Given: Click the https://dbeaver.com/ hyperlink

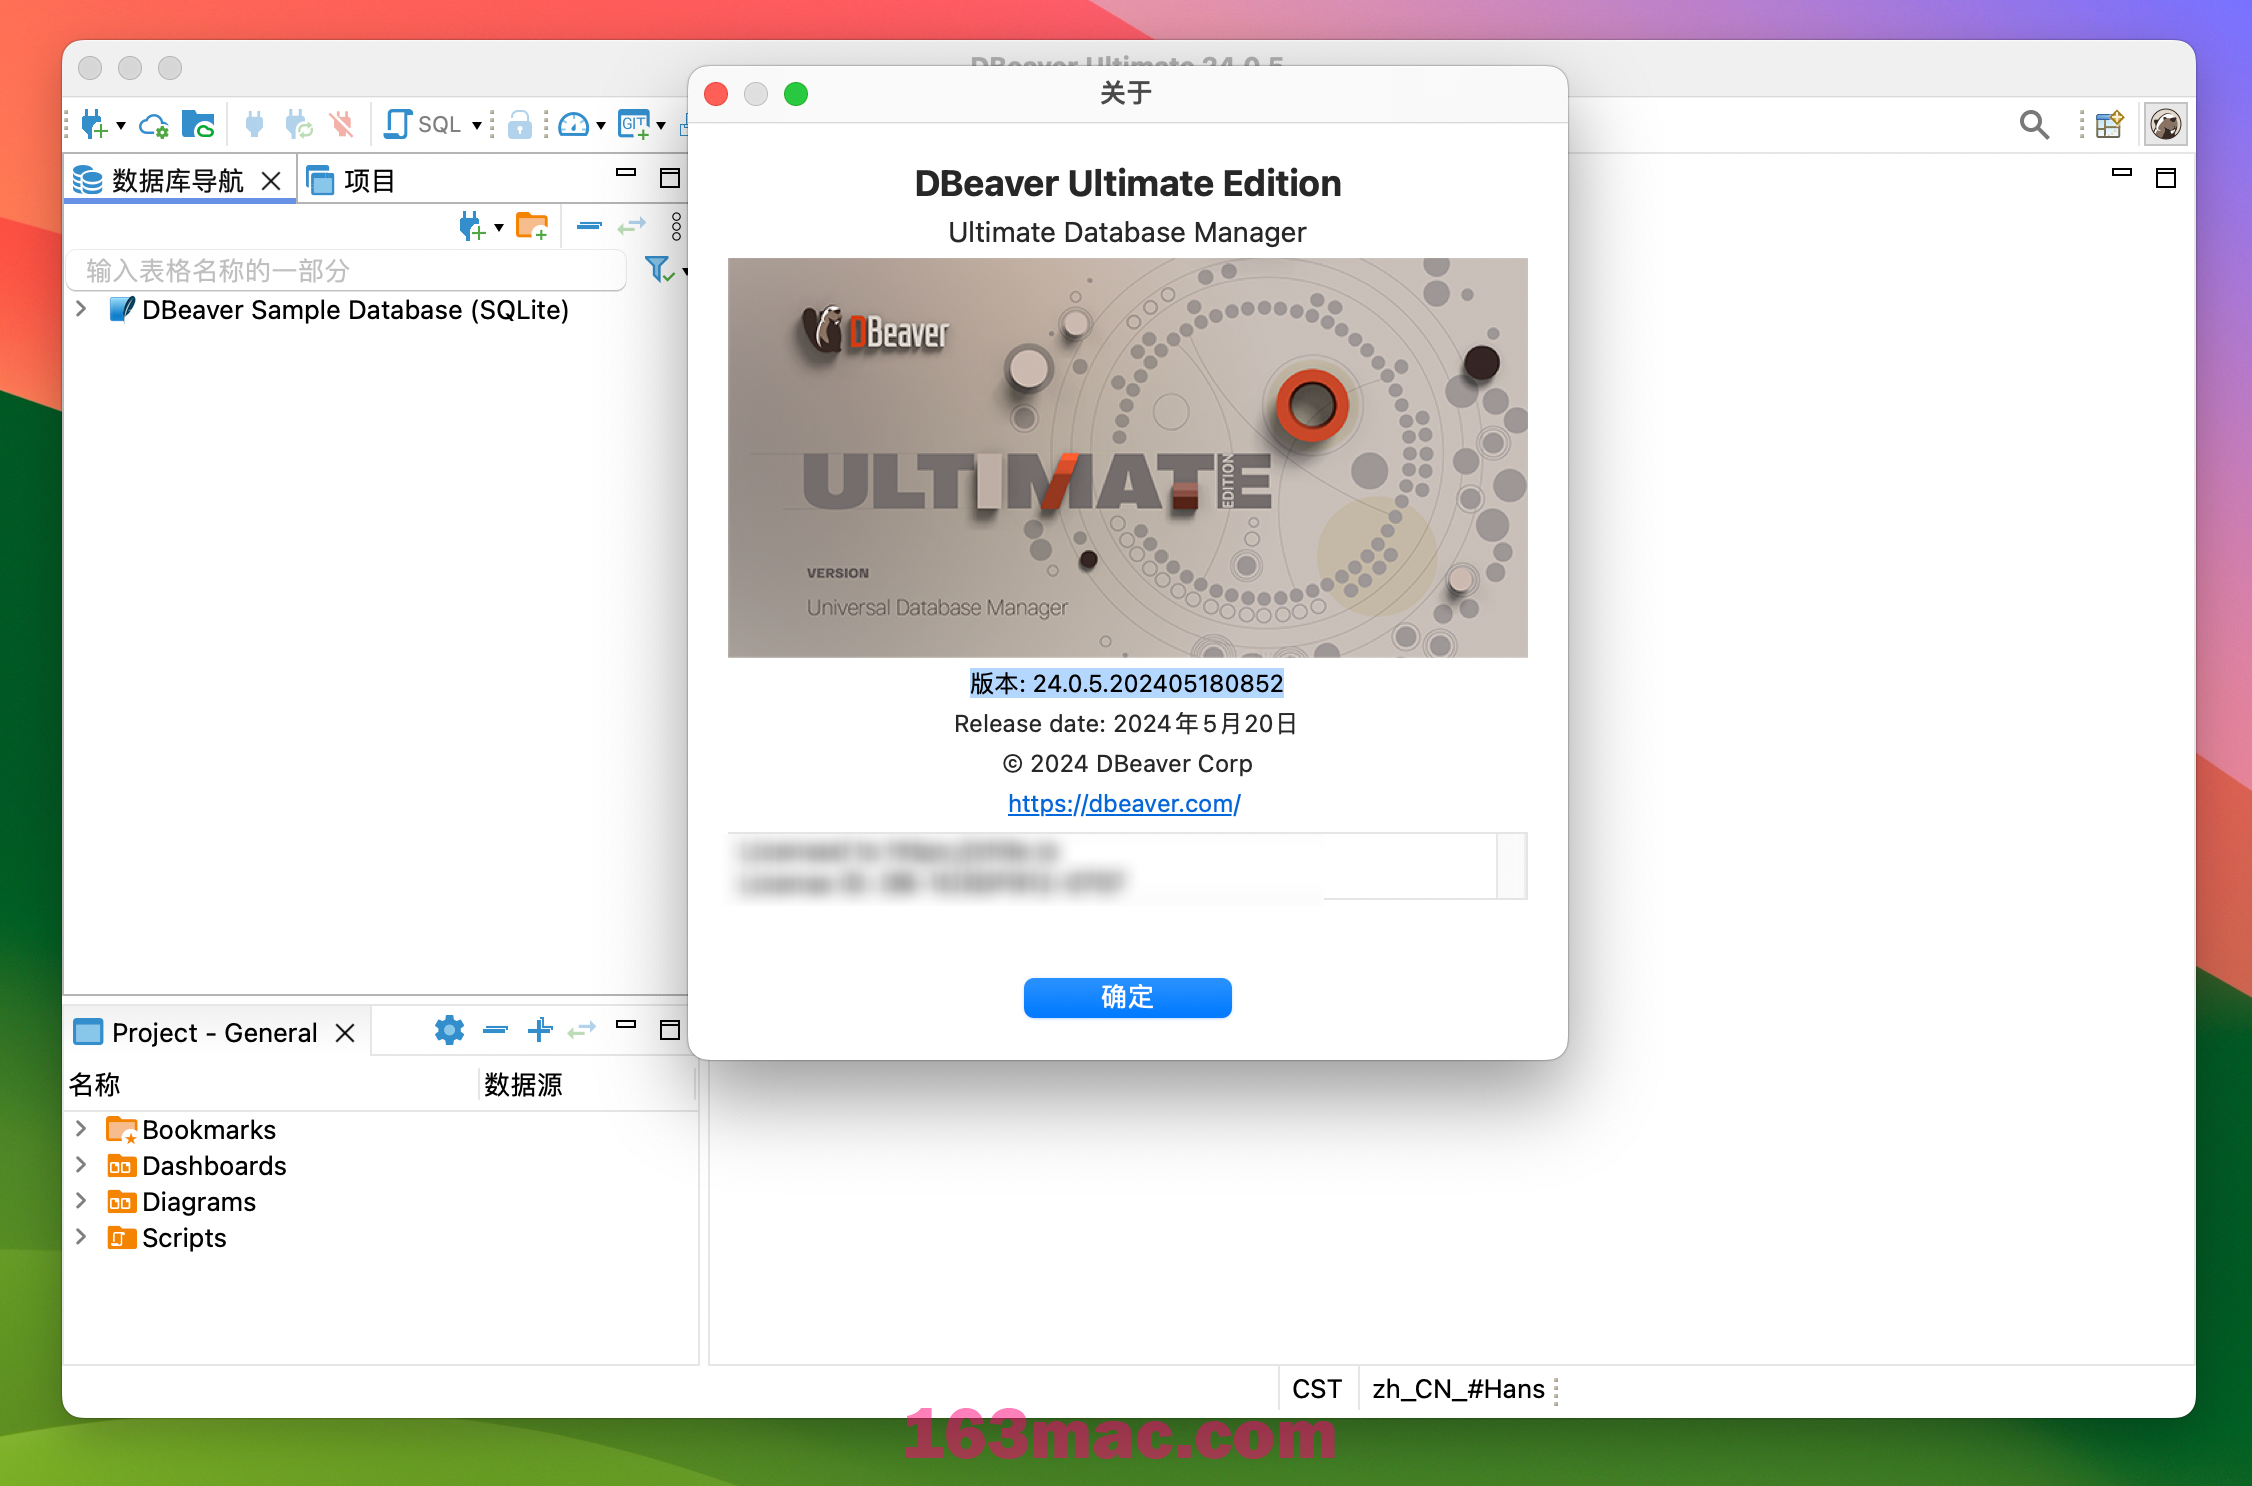Looking at the screenshot, I should pyautogui.click(x=1128, y=803).
